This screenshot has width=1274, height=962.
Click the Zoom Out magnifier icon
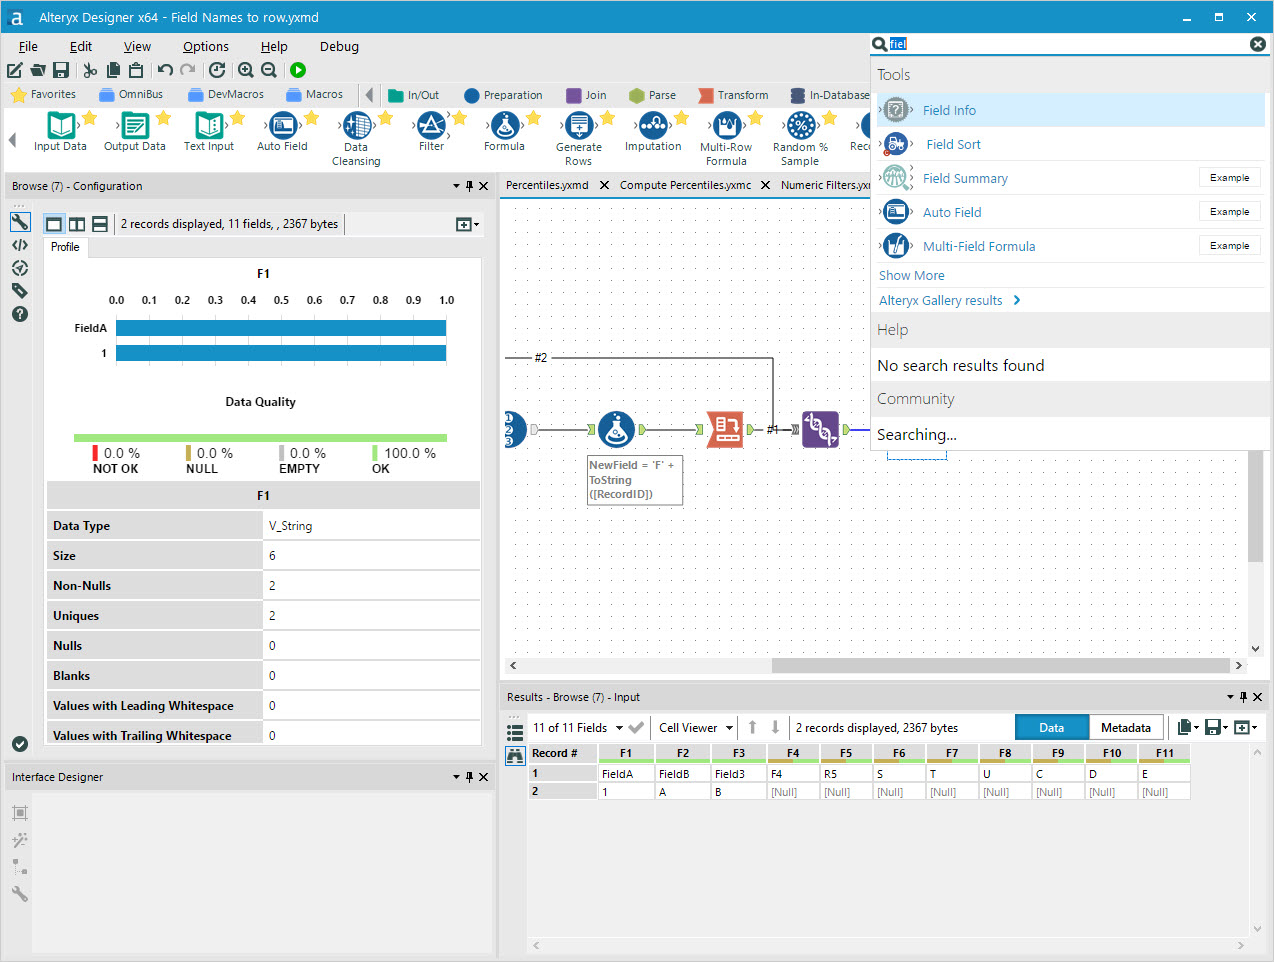coord(269,70)
